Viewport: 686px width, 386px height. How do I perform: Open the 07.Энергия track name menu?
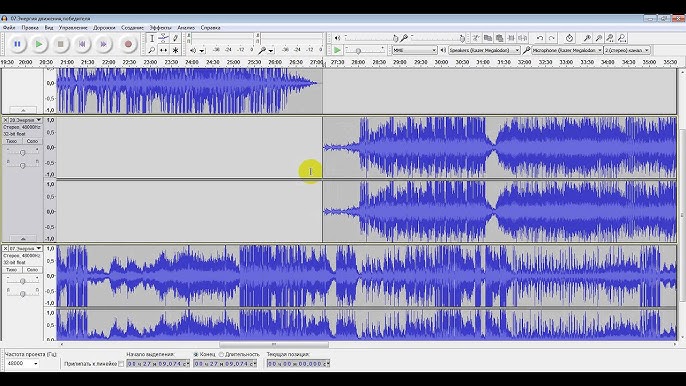pos(25,249)
